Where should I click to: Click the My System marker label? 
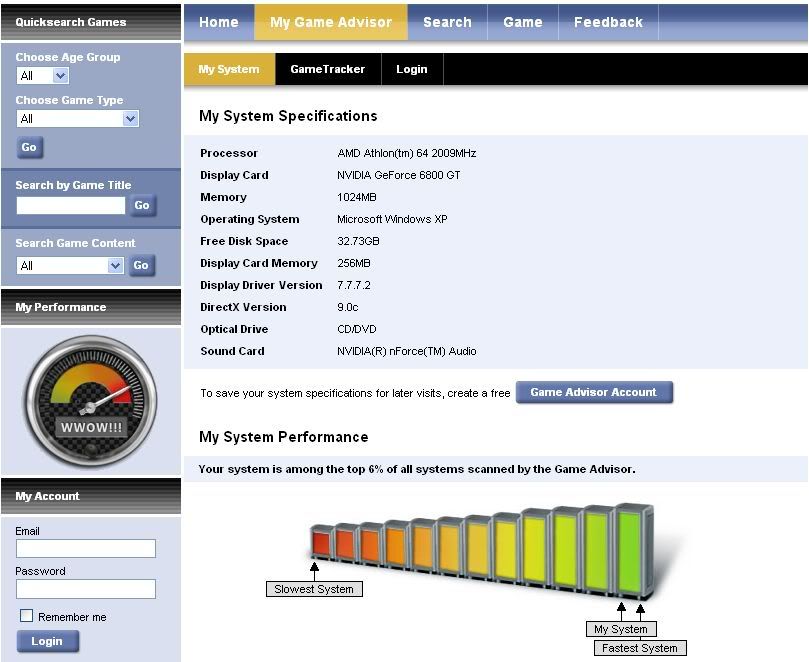[x=621, y=629]
